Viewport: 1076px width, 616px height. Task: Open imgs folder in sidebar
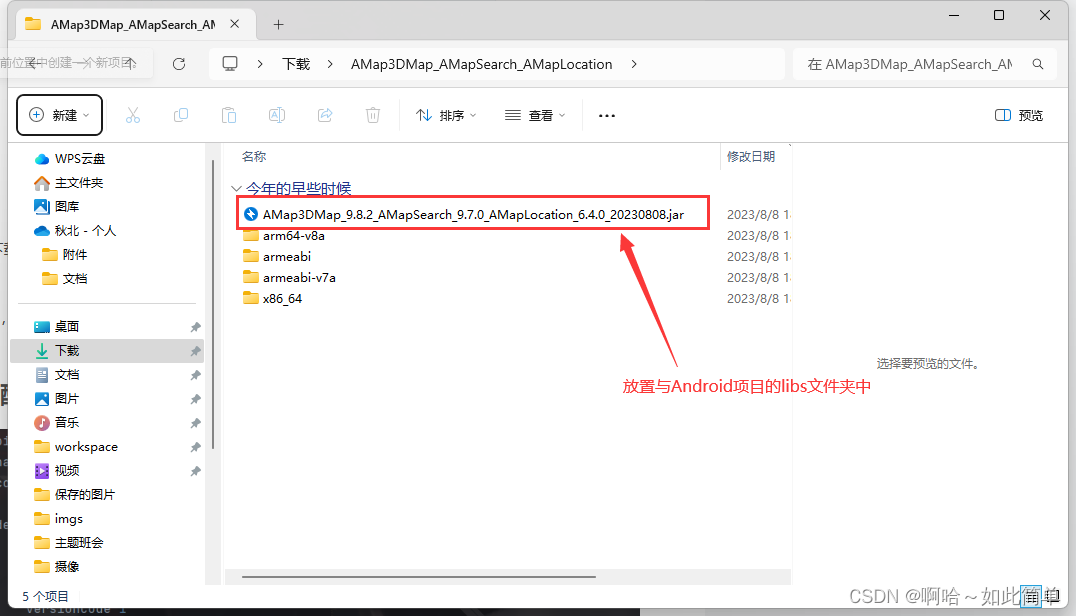click(68, 519)
